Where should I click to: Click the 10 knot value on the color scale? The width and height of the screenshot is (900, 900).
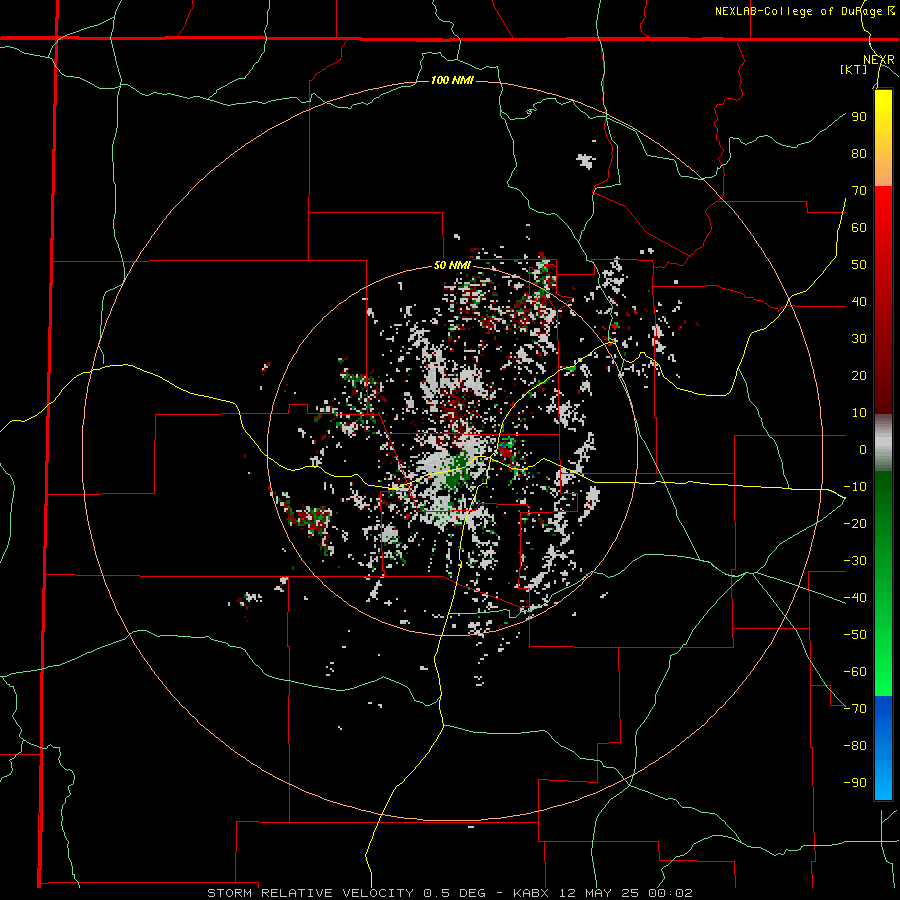[859, 413]
